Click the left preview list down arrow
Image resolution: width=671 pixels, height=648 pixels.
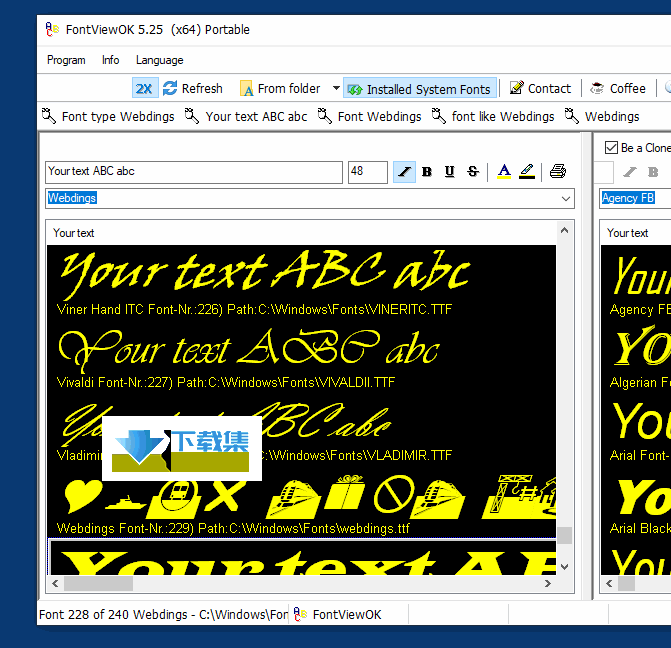(x=564, y=567)
